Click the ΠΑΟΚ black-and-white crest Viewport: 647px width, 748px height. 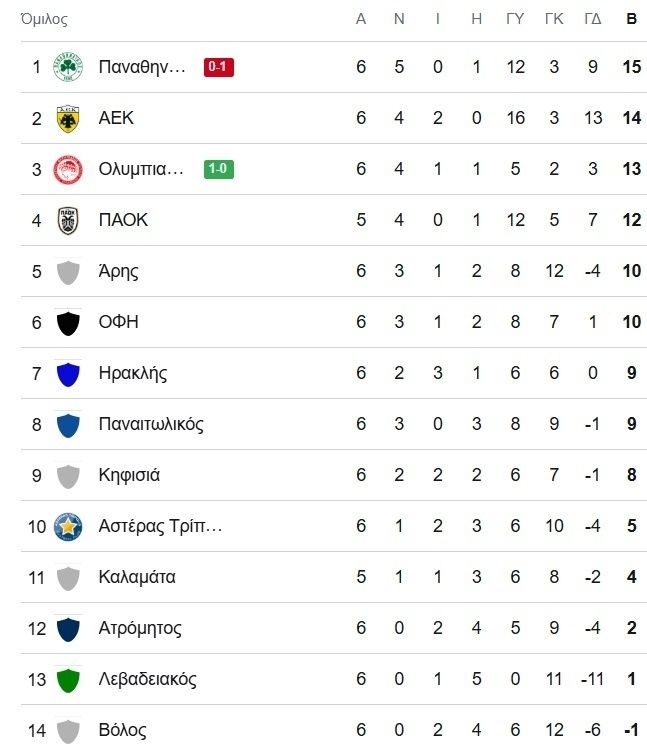[68, 220]
